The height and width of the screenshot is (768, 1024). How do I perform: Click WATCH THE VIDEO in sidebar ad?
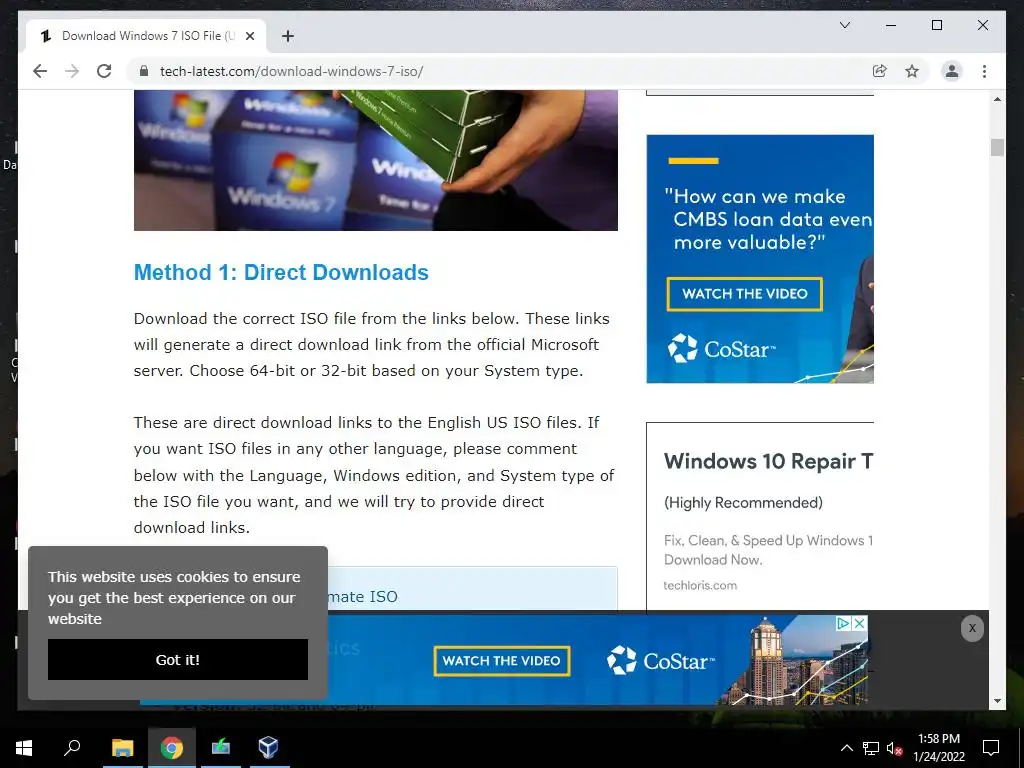744,294
